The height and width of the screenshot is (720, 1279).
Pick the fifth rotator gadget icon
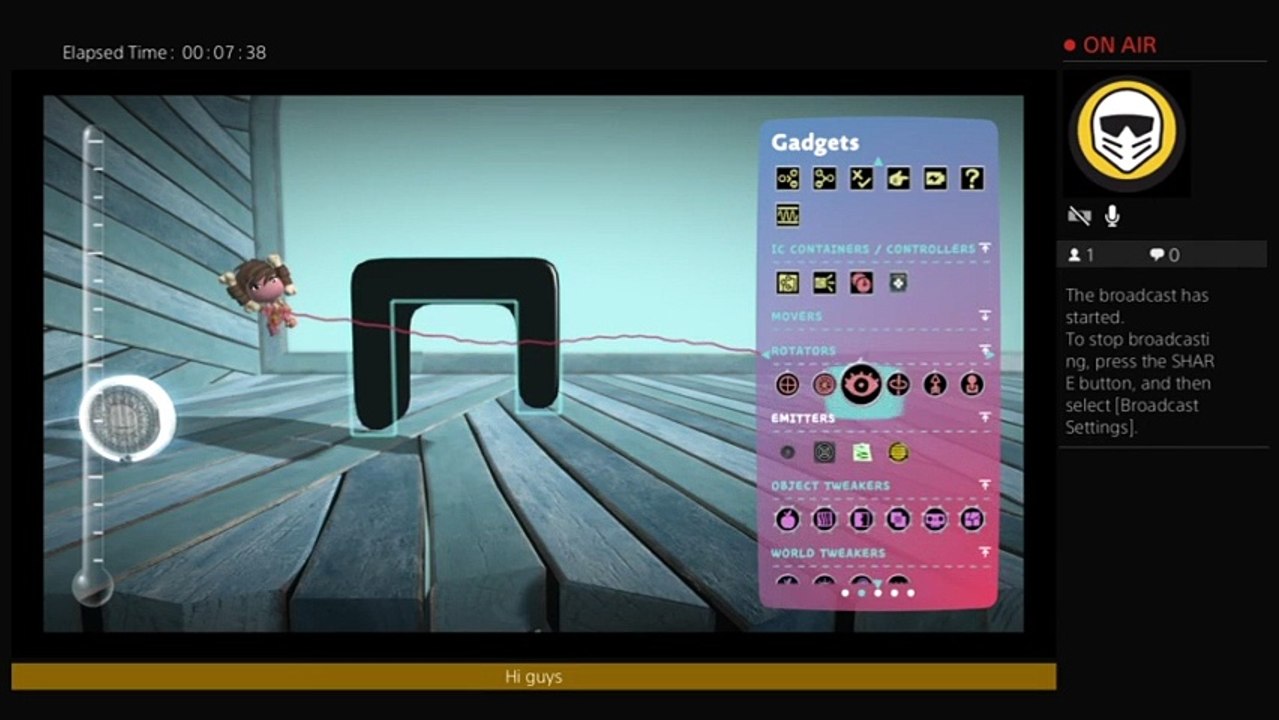coord(935,384)
